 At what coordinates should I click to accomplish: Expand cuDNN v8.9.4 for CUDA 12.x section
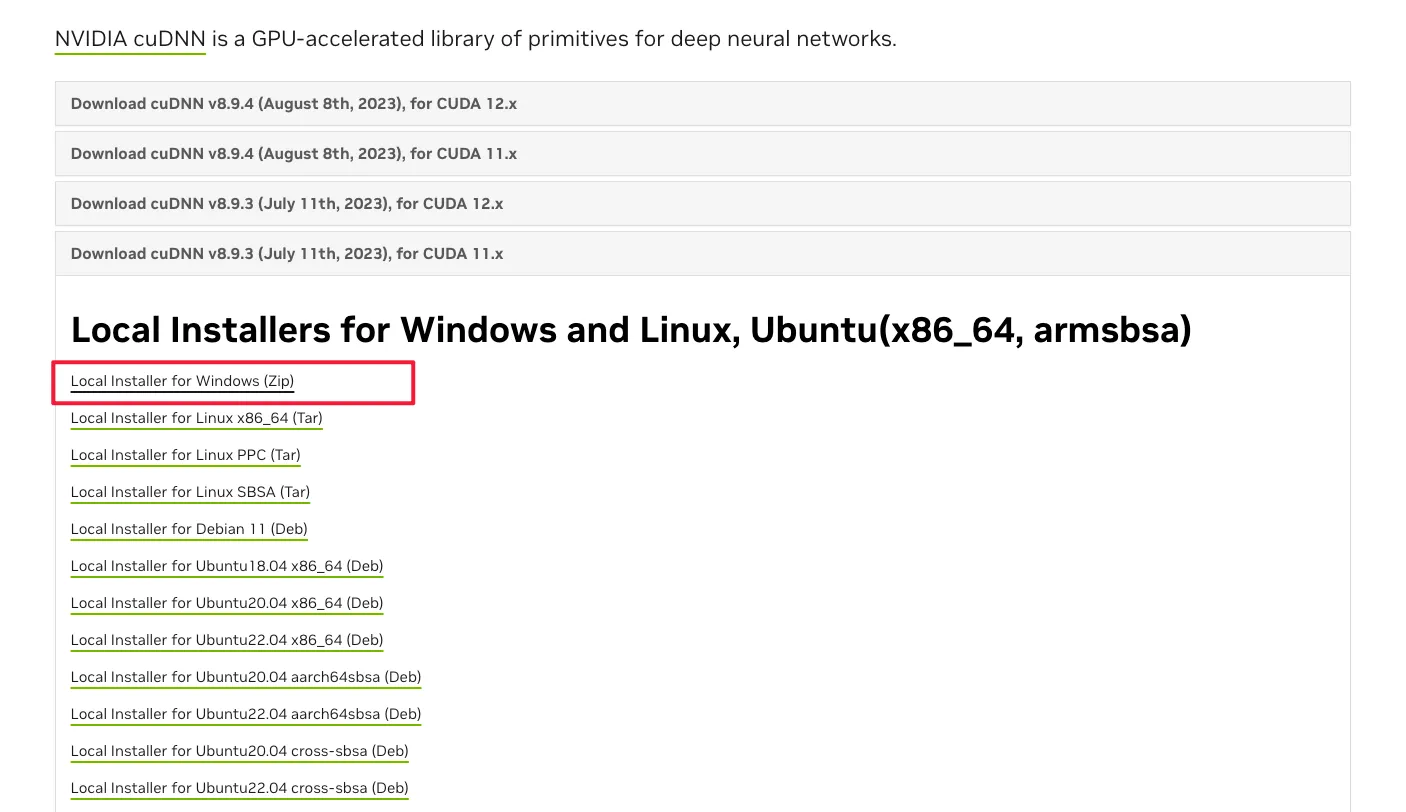coord(293,104)
